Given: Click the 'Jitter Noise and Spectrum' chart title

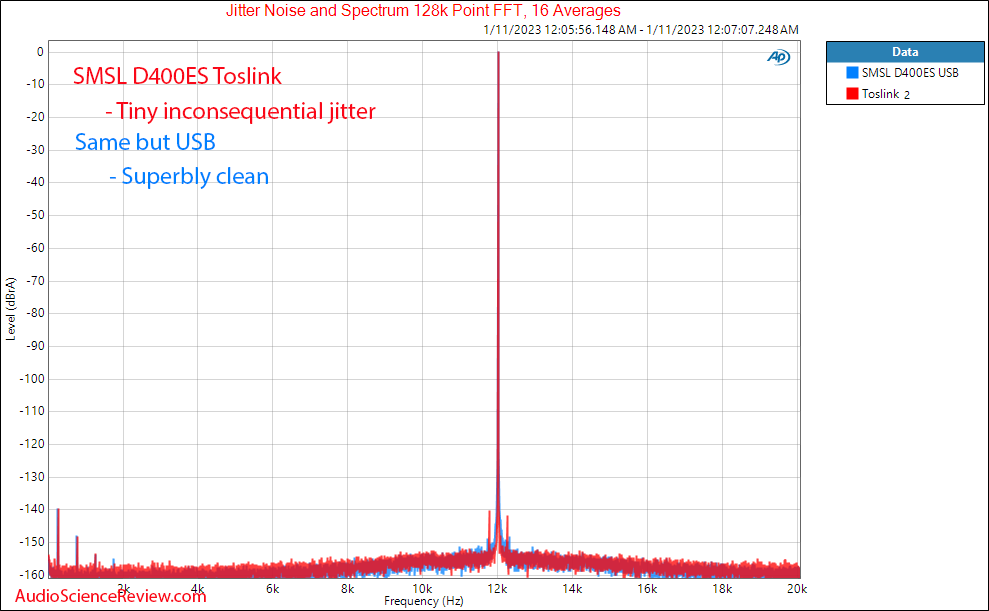Looking at the screenshot, I should point(423,11).
